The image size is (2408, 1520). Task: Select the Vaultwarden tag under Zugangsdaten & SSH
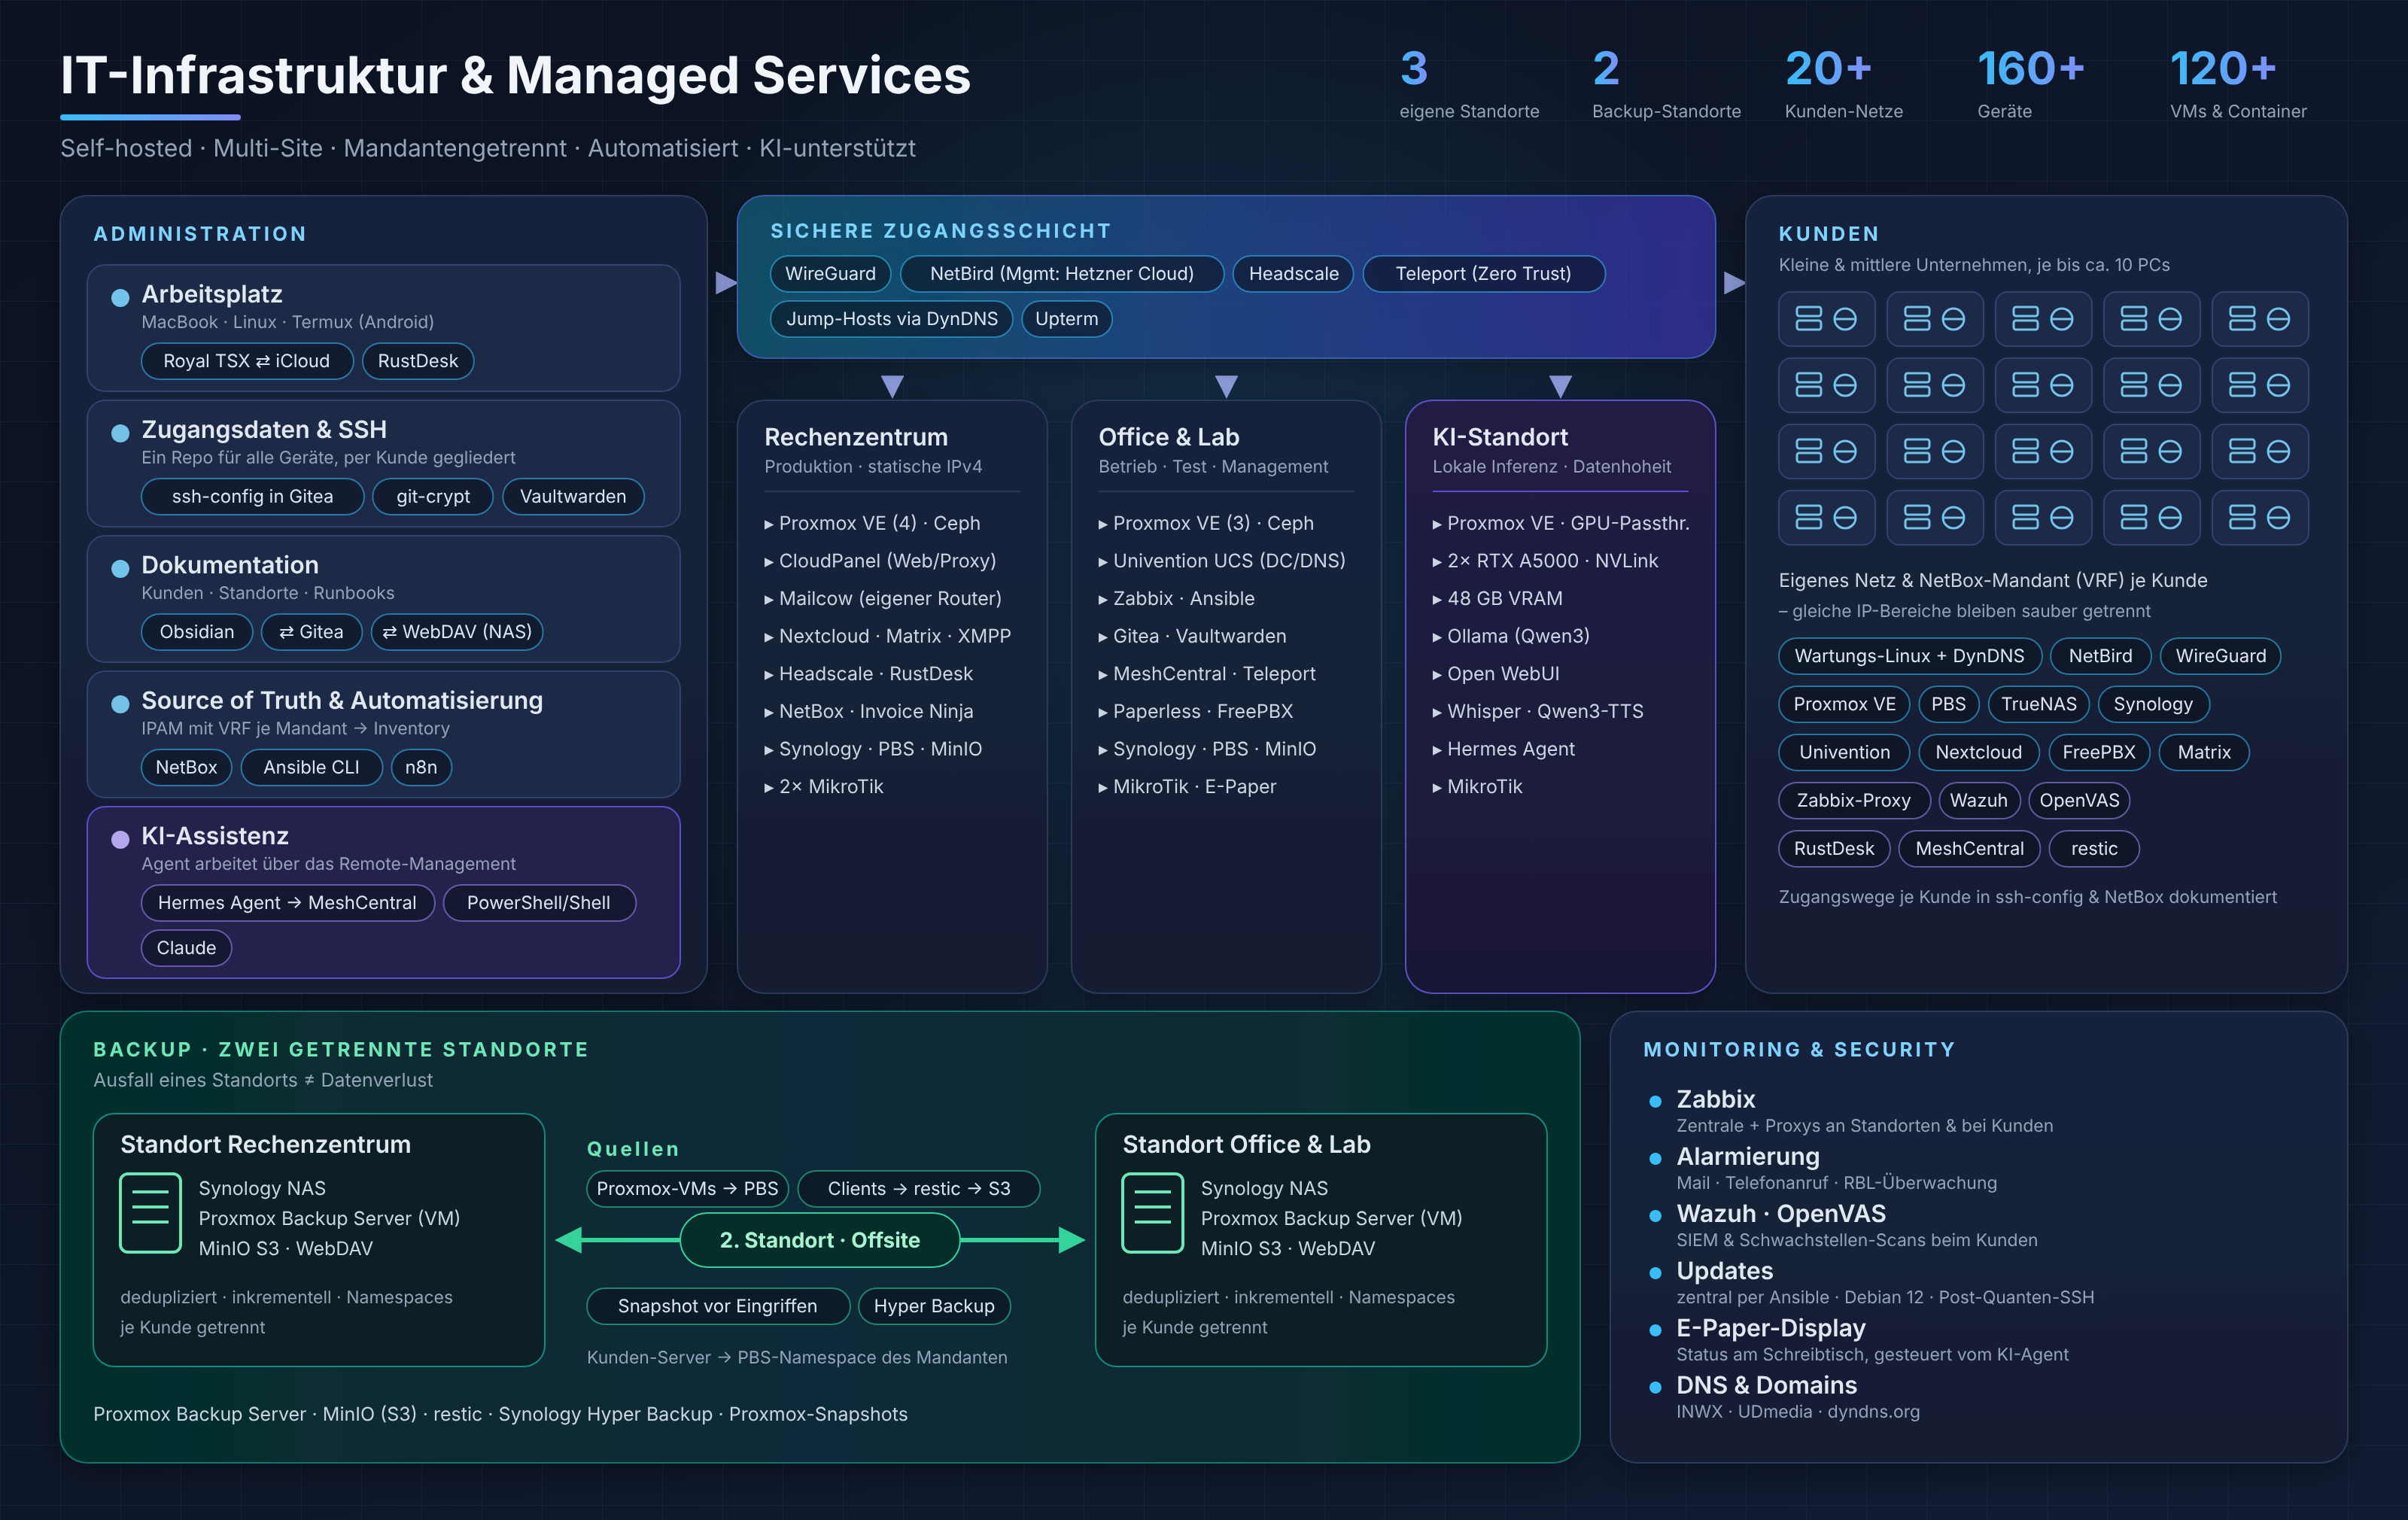click(573, 496)
